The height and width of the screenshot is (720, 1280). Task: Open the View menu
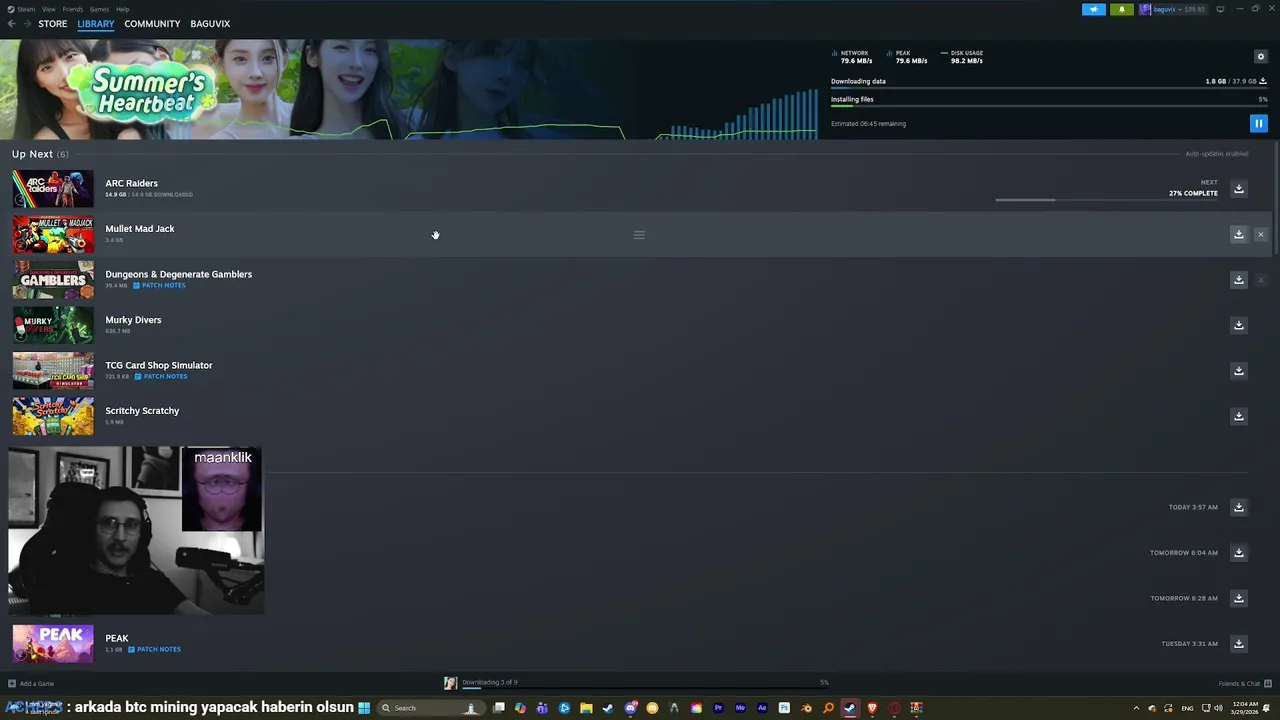pyautogui.click(x=48, y=9)
